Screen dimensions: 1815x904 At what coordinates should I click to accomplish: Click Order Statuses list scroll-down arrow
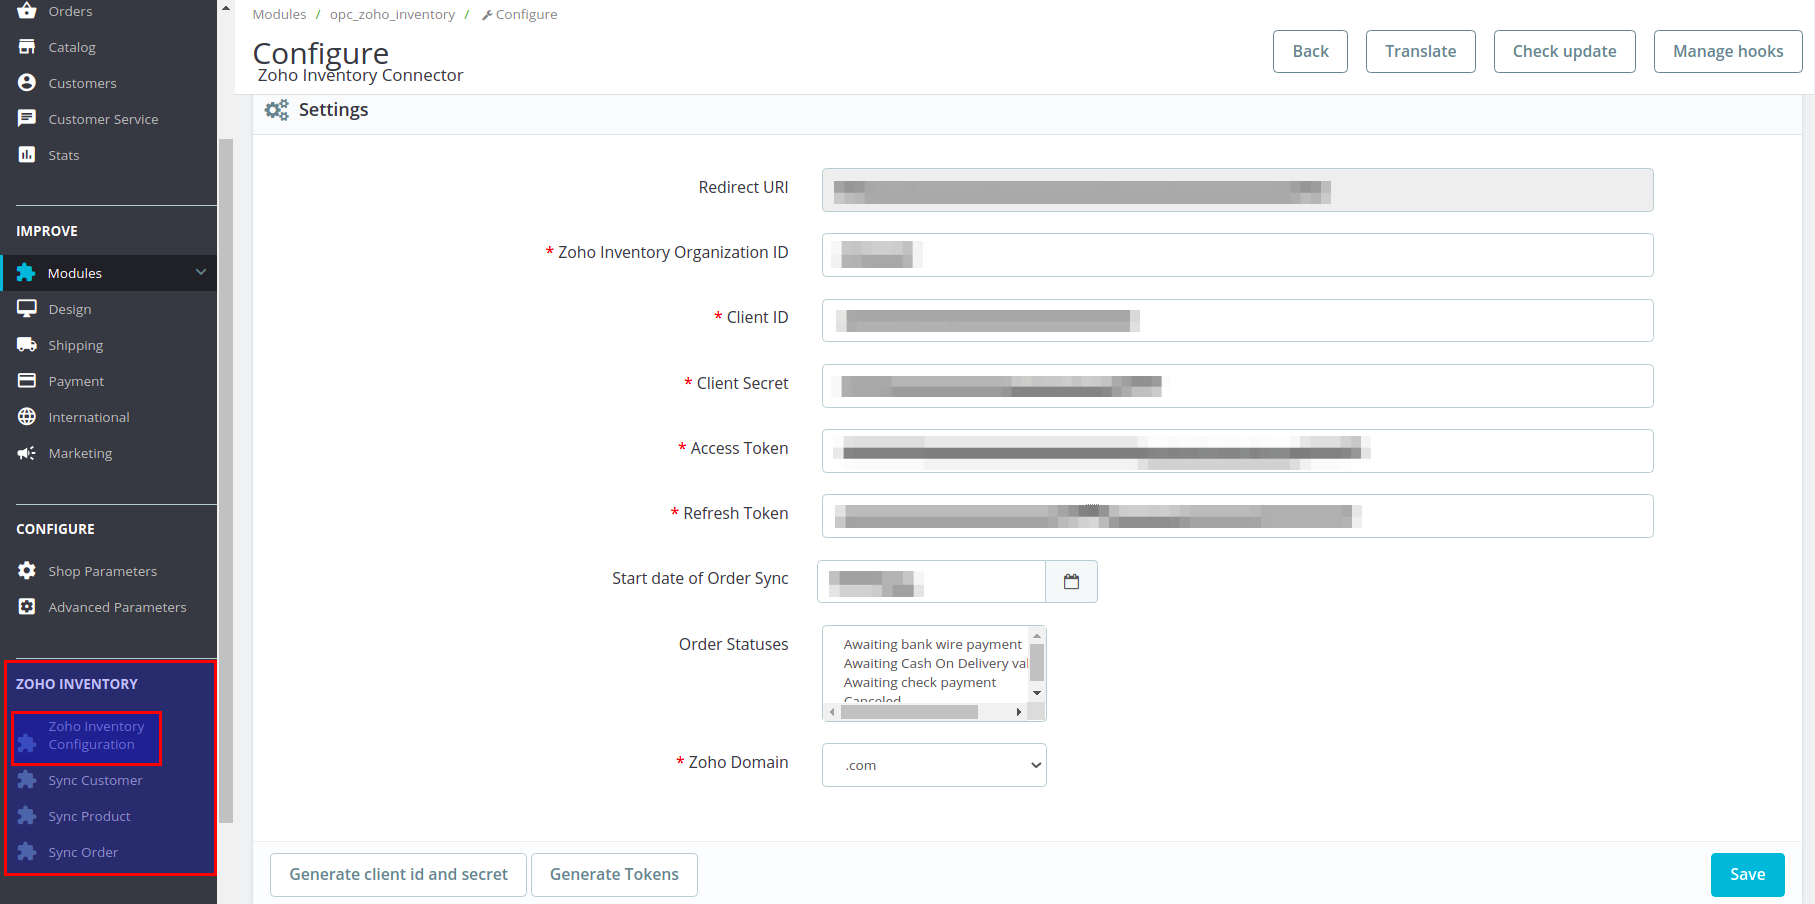[x=1037, y=693]
